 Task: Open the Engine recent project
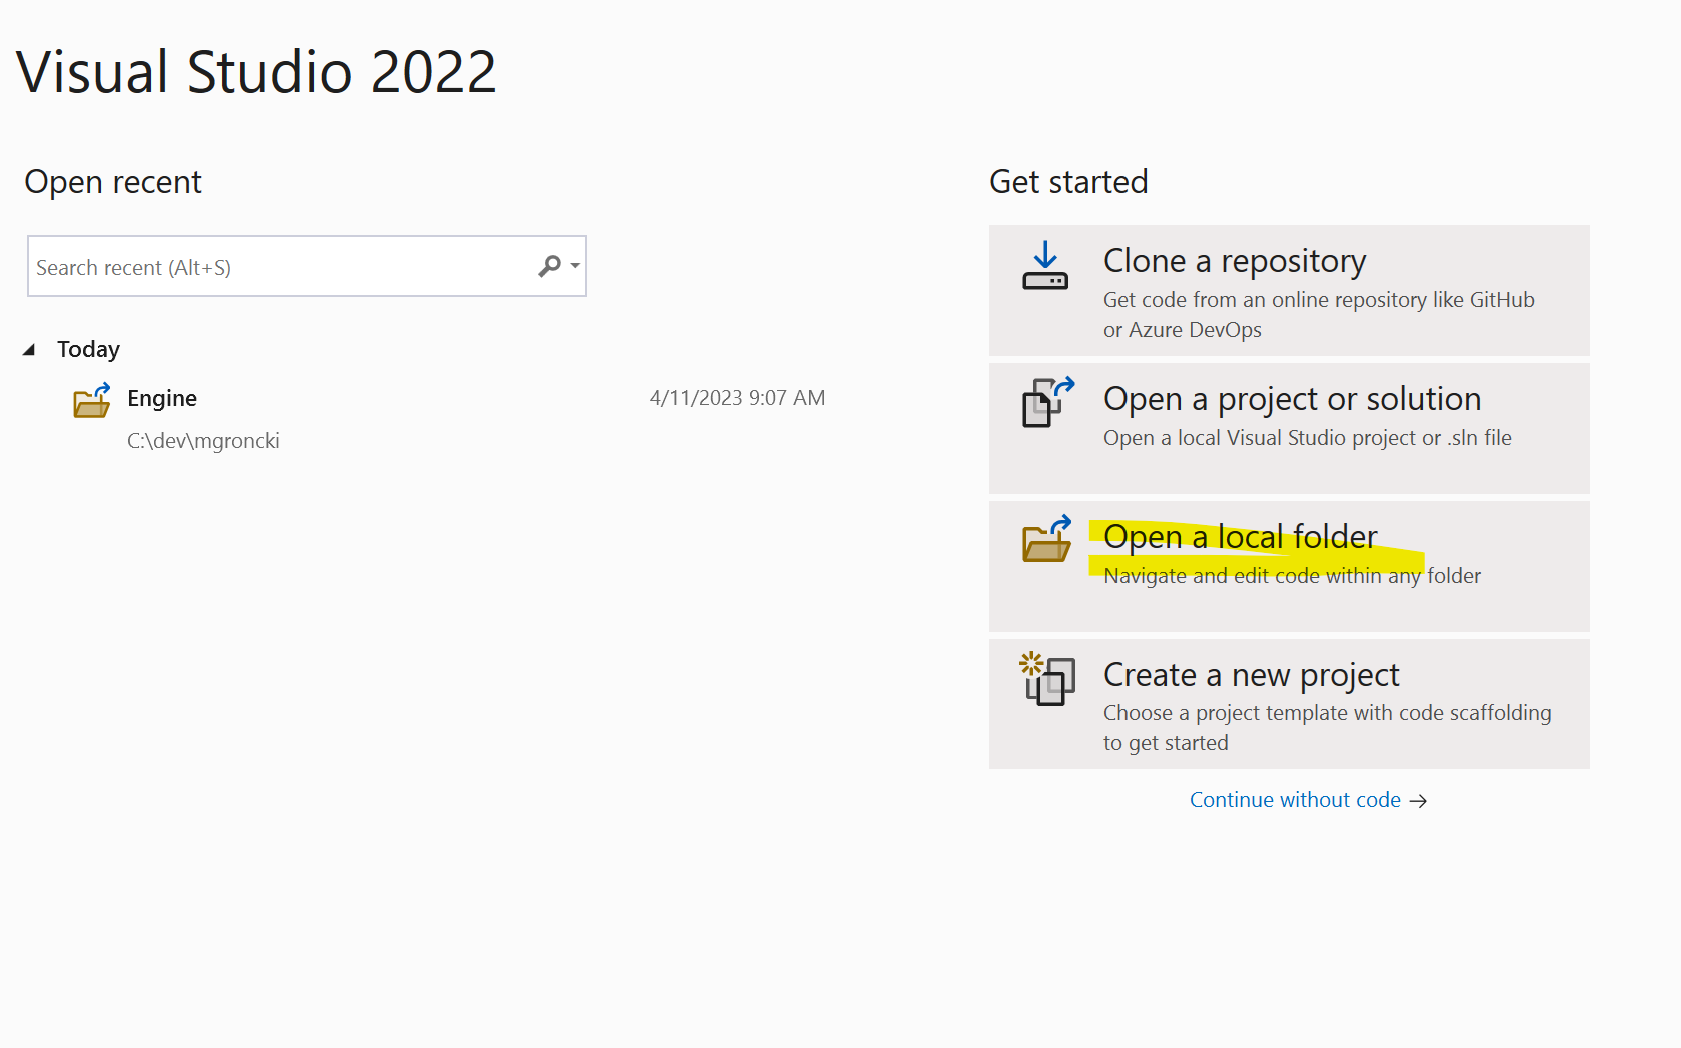click(161, 398)
